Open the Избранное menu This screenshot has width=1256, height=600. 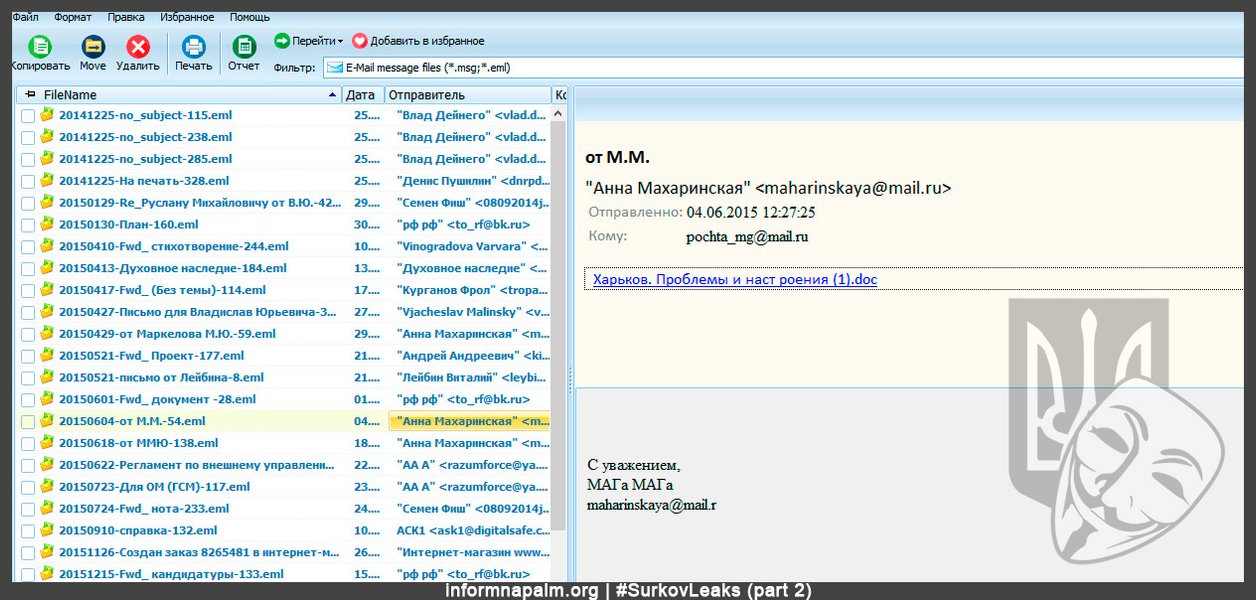186,17
